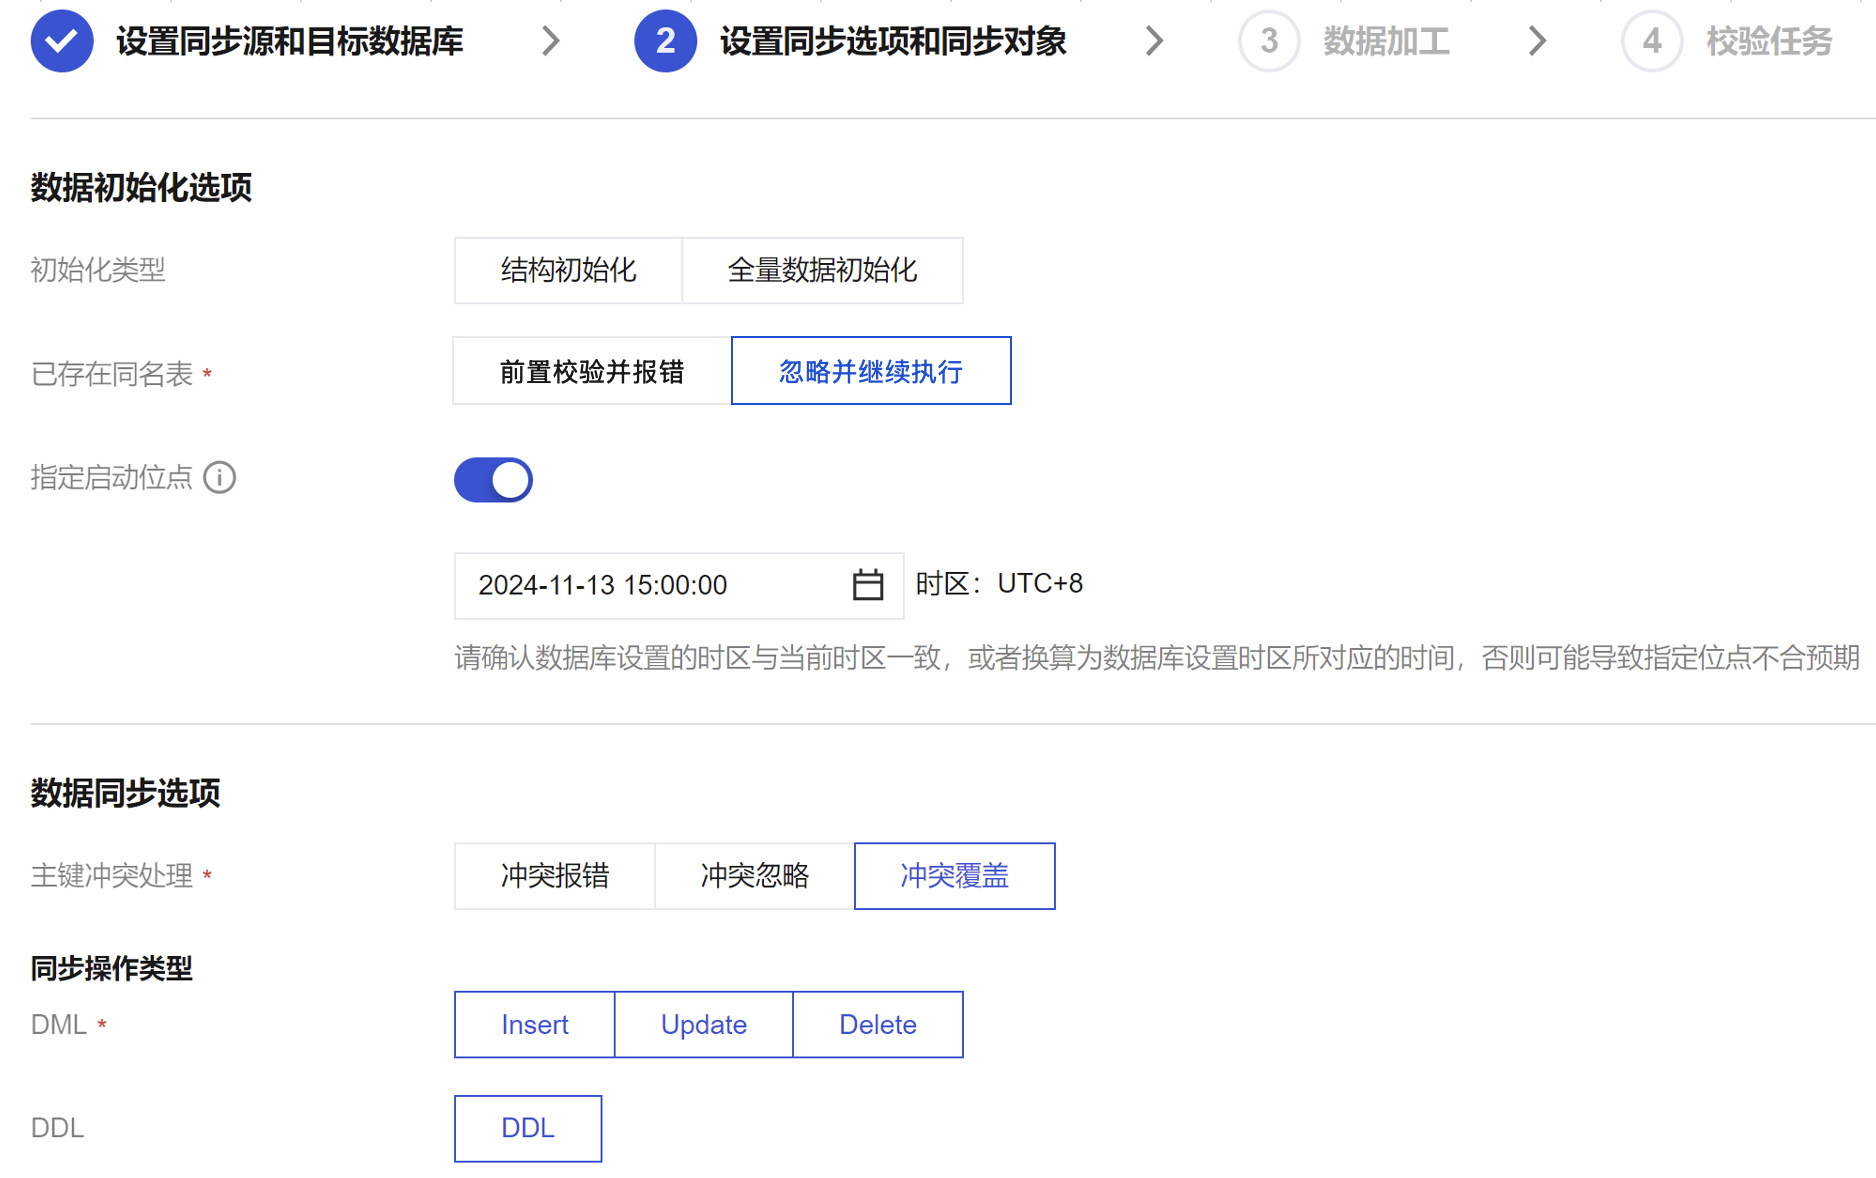
Task: Click the DML field label
Action: pos(58,1025)
